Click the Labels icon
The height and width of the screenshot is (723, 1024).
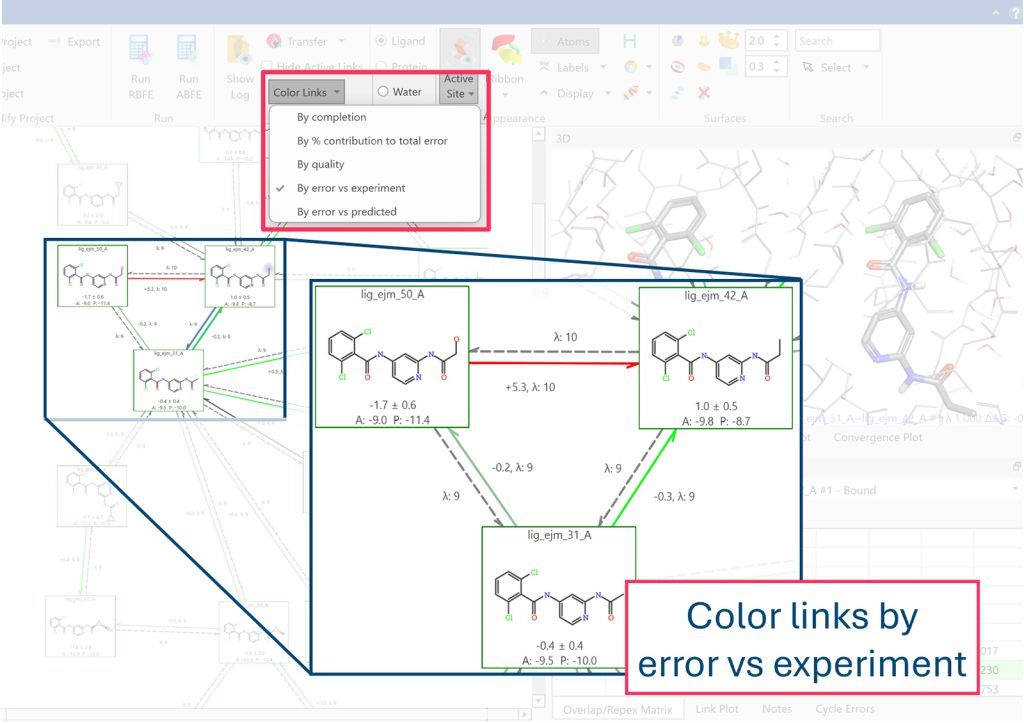pos(544,67)
